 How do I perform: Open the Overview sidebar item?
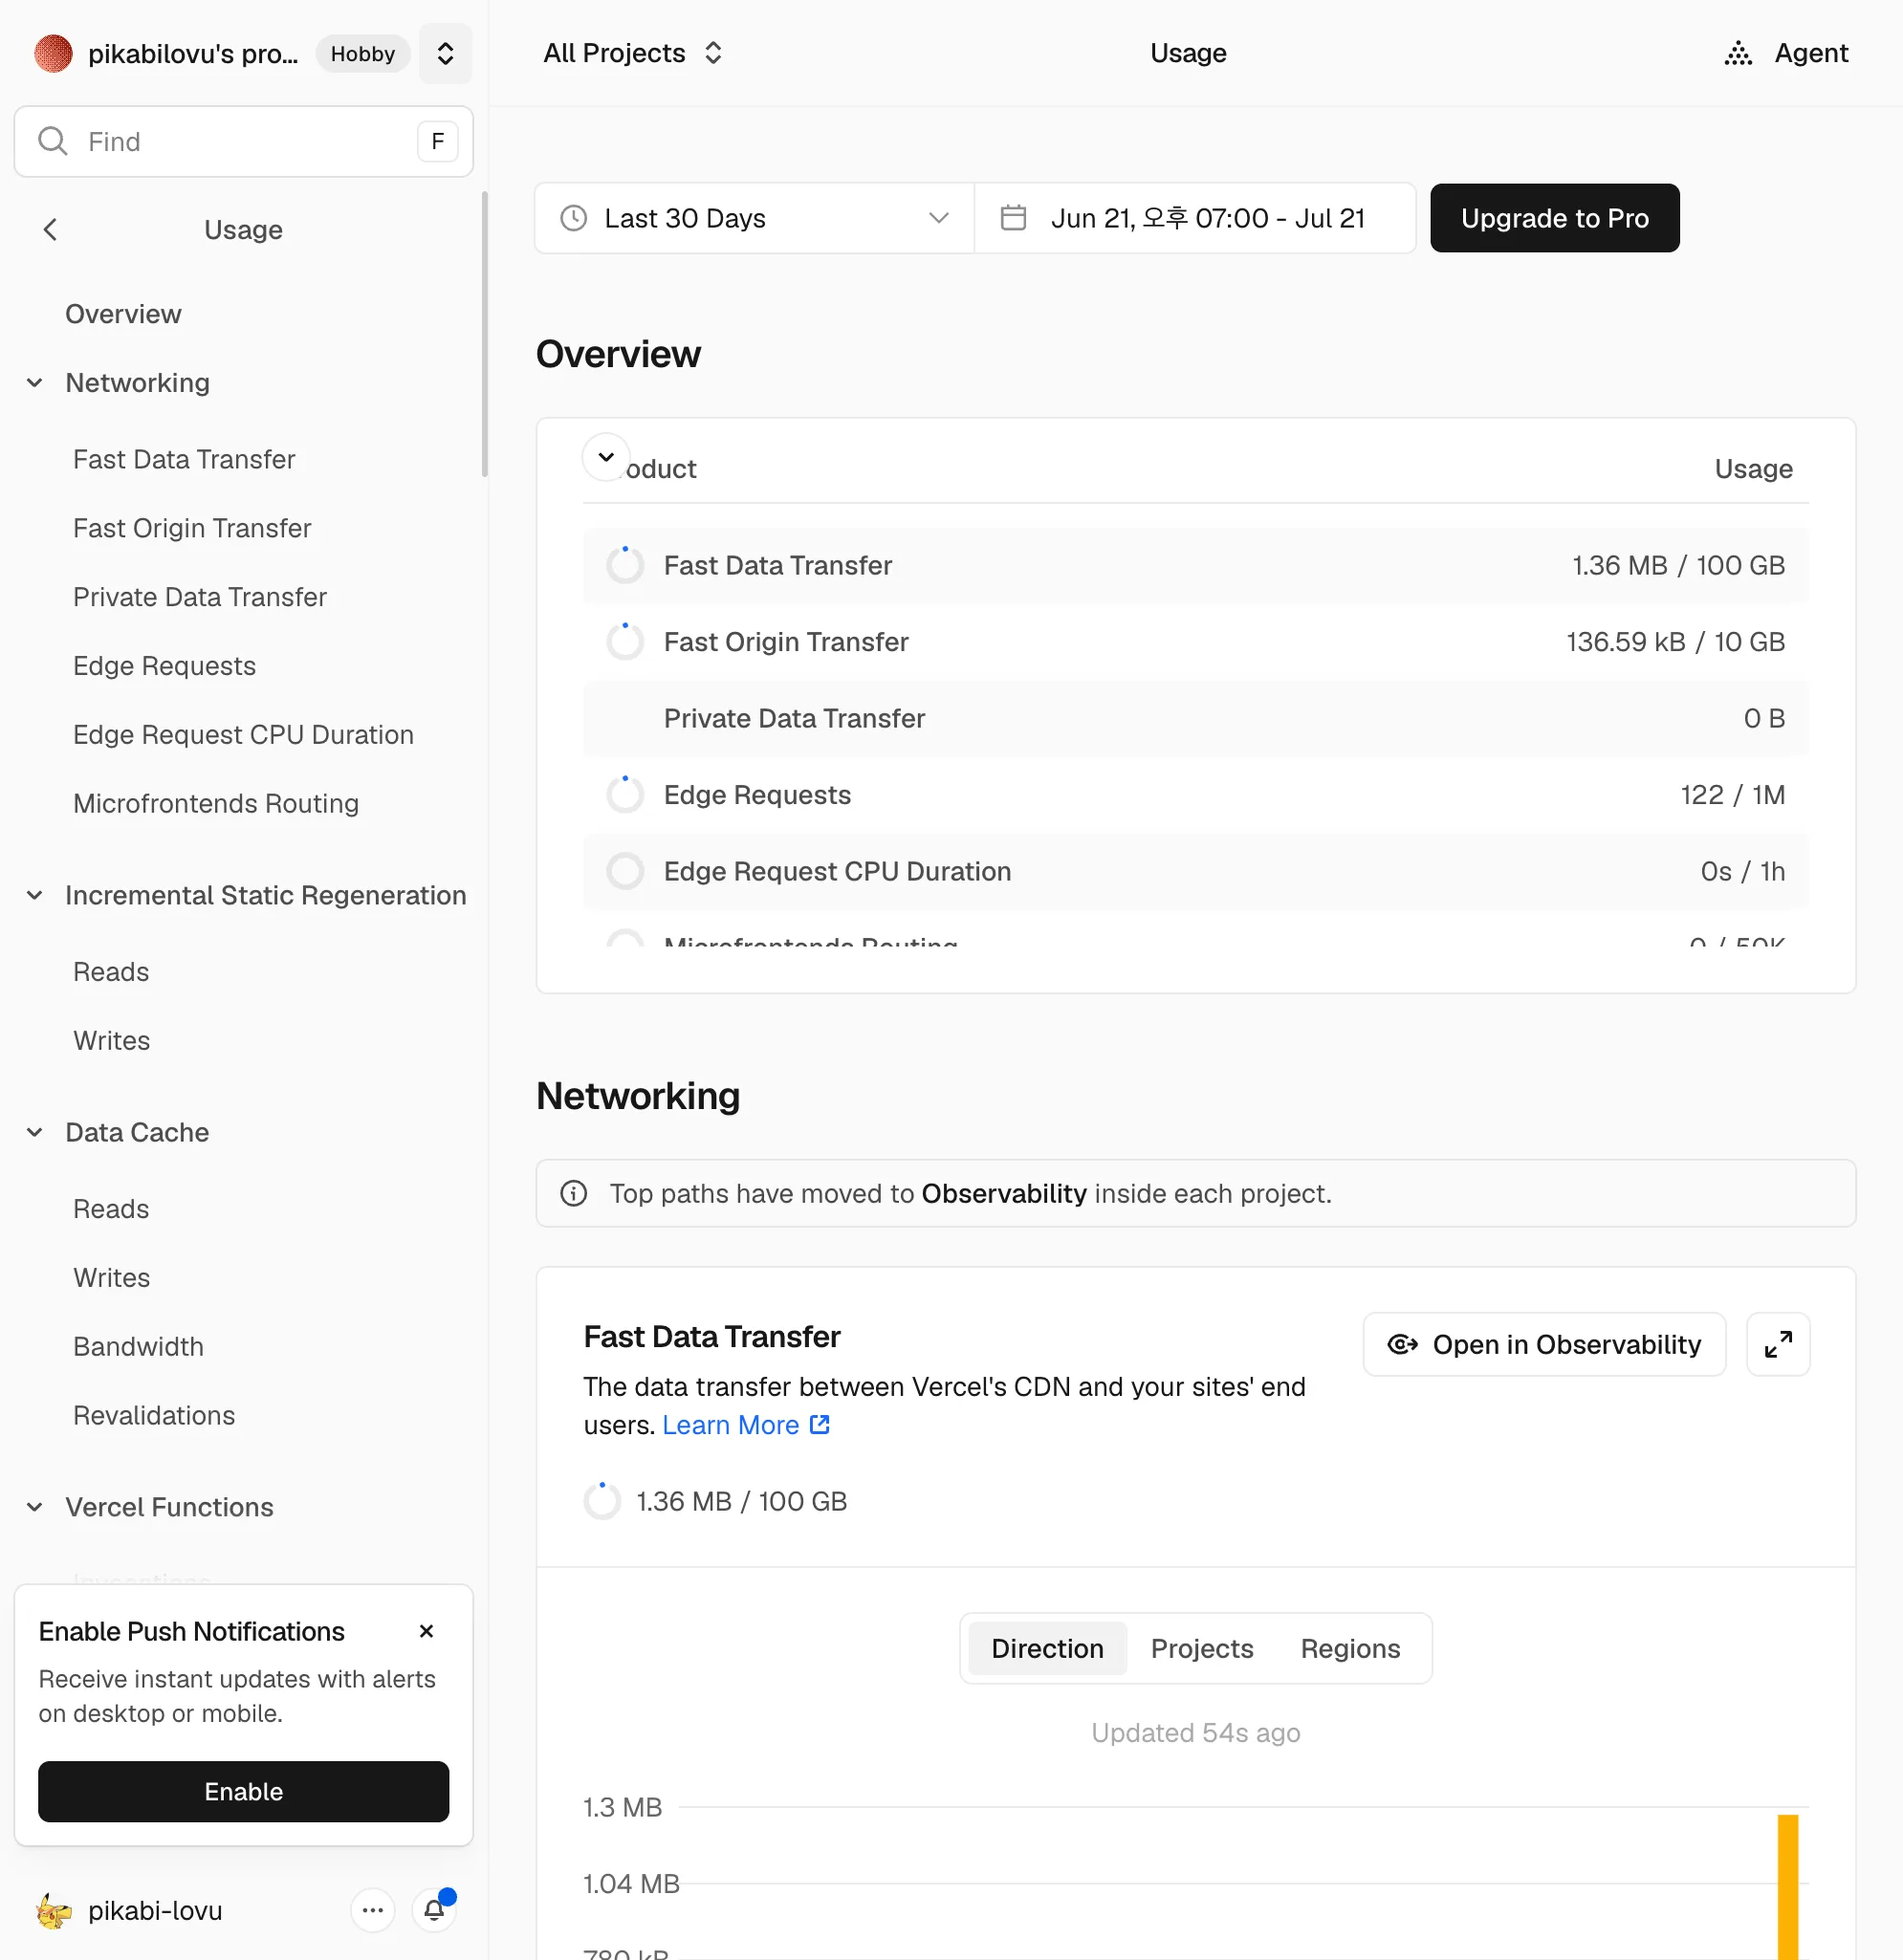click(123, 314)
